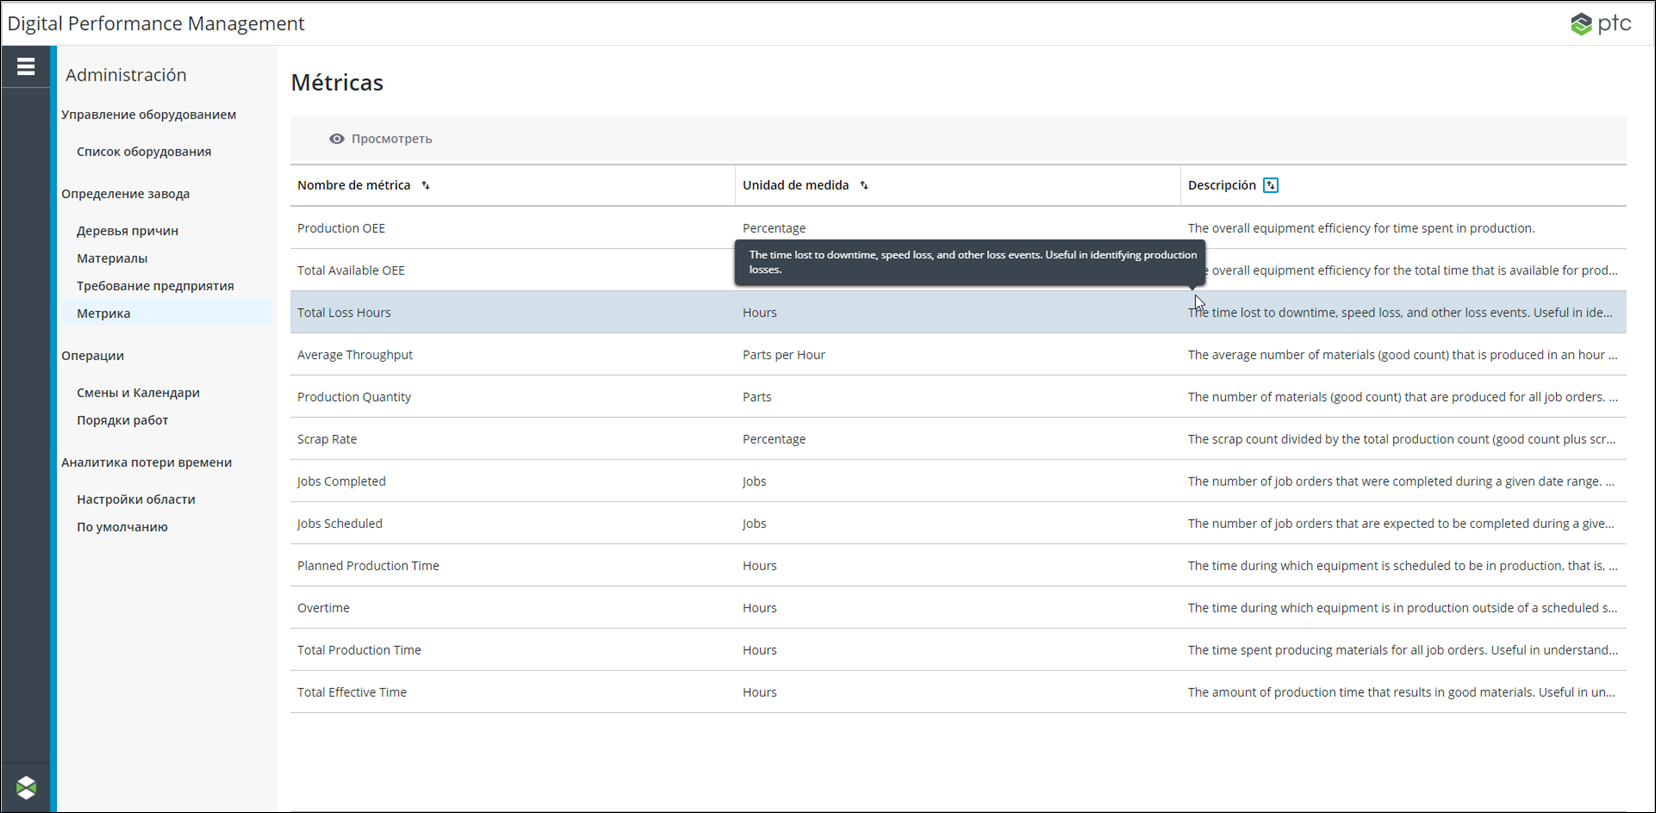Click the PTC logo in header
This screenshot has width=1656, height=813.
1600,23
